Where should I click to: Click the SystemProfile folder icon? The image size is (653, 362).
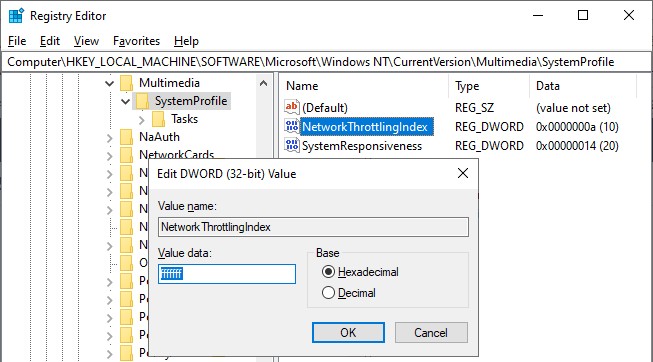coord(142,101)
